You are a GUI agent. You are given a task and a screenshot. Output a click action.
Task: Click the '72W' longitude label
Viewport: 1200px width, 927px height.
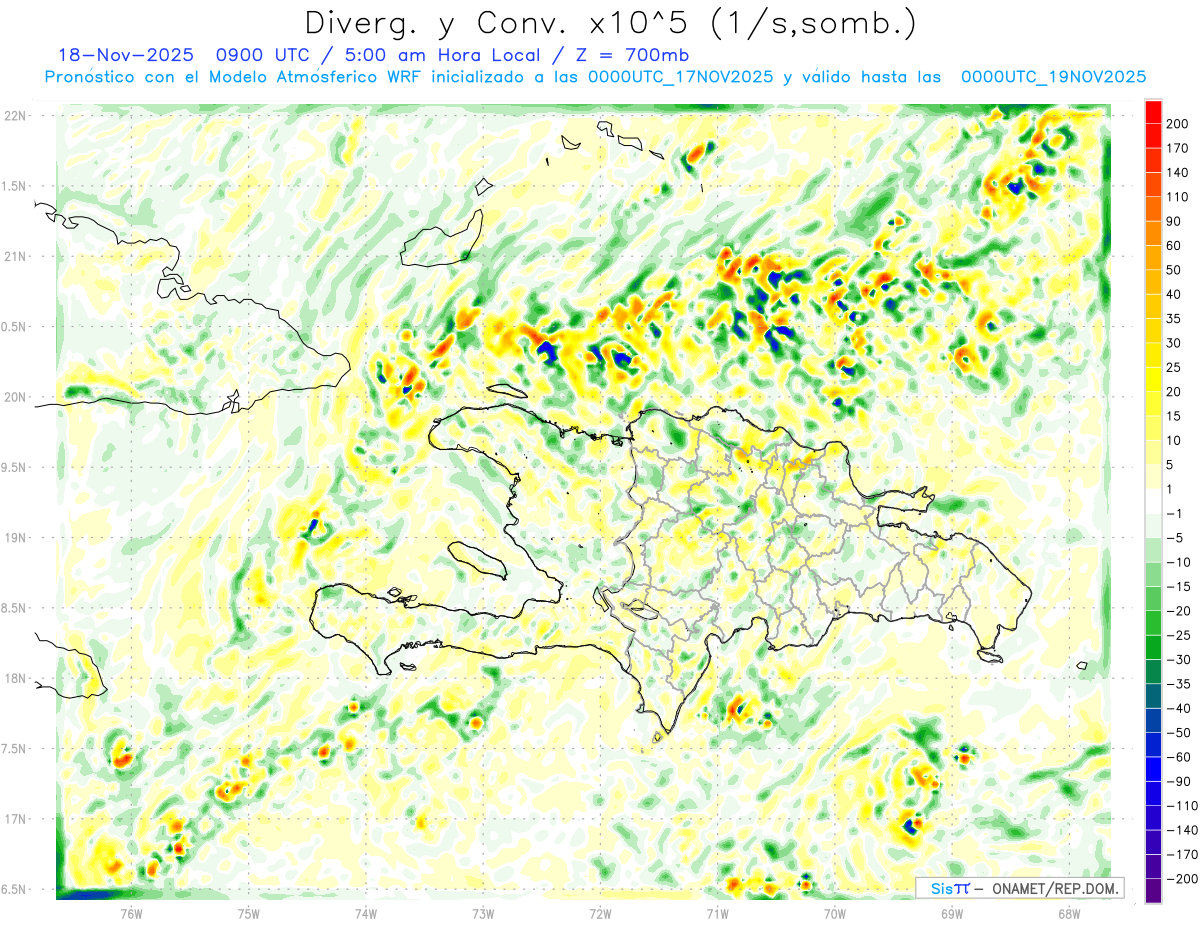pyautogui.click(x=600, y=912)
